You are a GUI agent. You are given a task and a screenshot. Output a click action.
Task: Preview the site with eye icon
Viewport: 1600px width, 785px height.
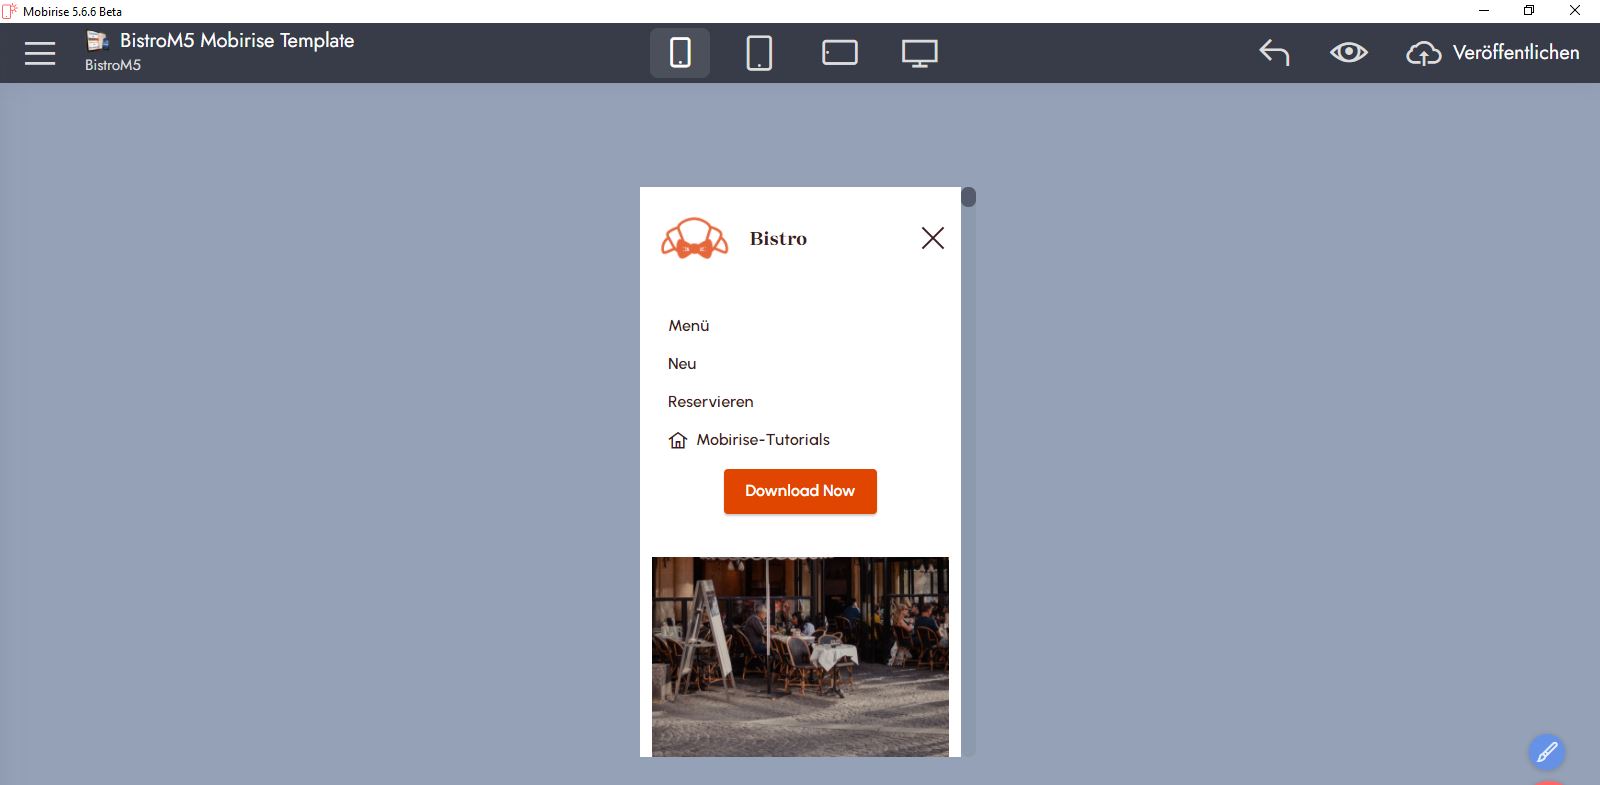(x=1348, y=53)
